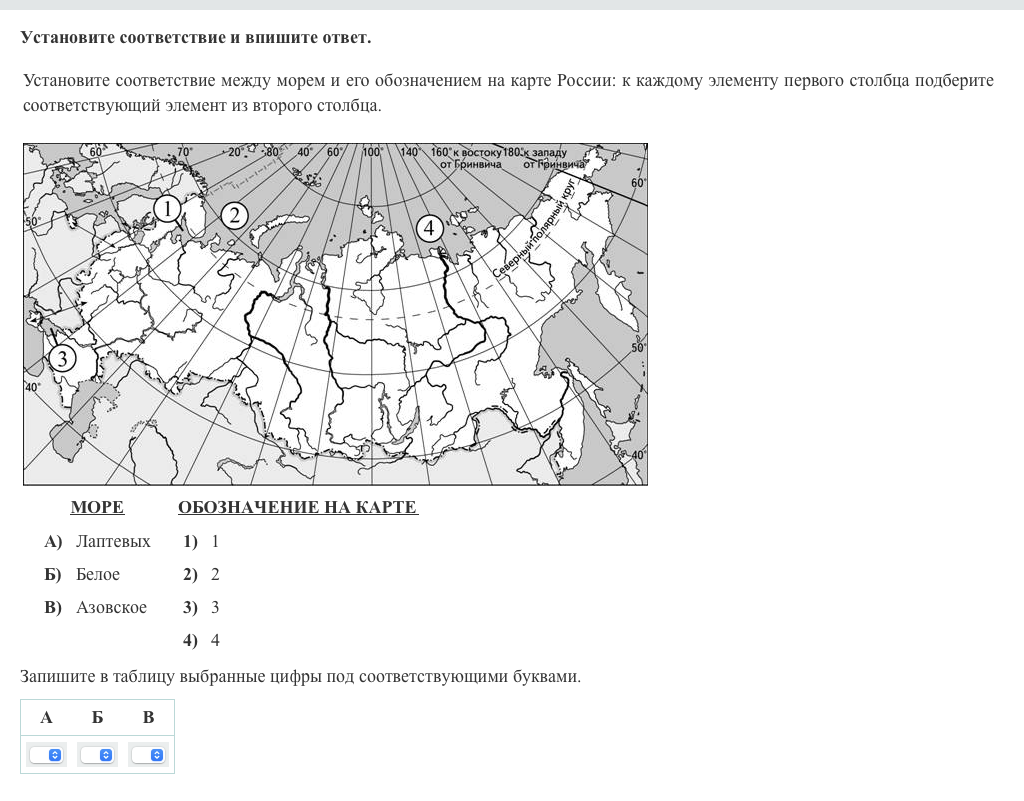Click circled marker 3 on the map
This screenshot has width=1024, height=801.
click(62, 358)
